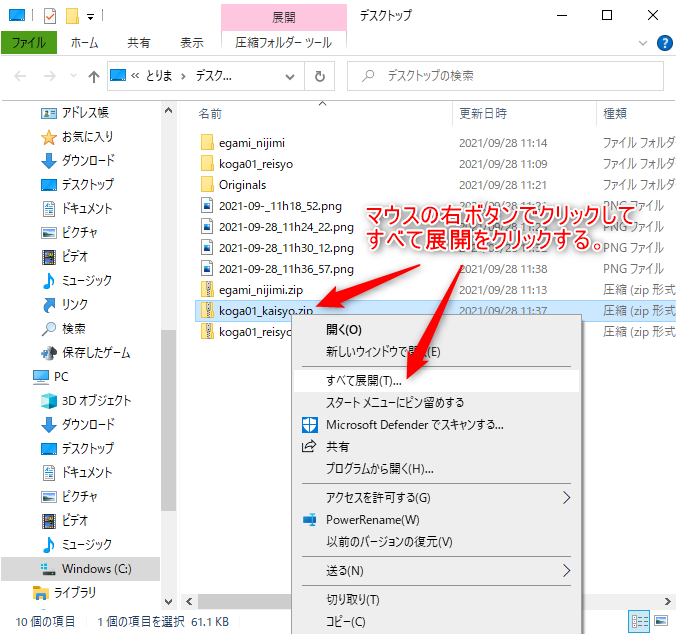Expand the ribbon with the chevron
The image size is (677, 634).
point(643,43)
